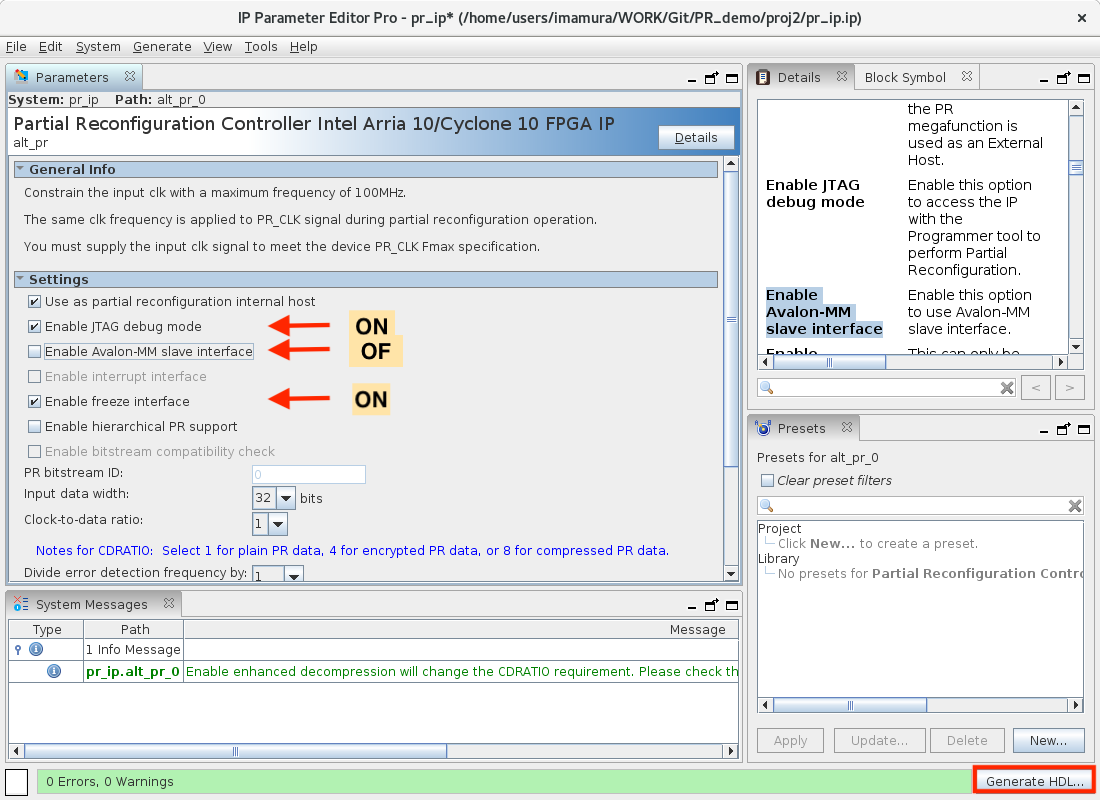Clear the Details search field with its X icon

coord(1007,387)
